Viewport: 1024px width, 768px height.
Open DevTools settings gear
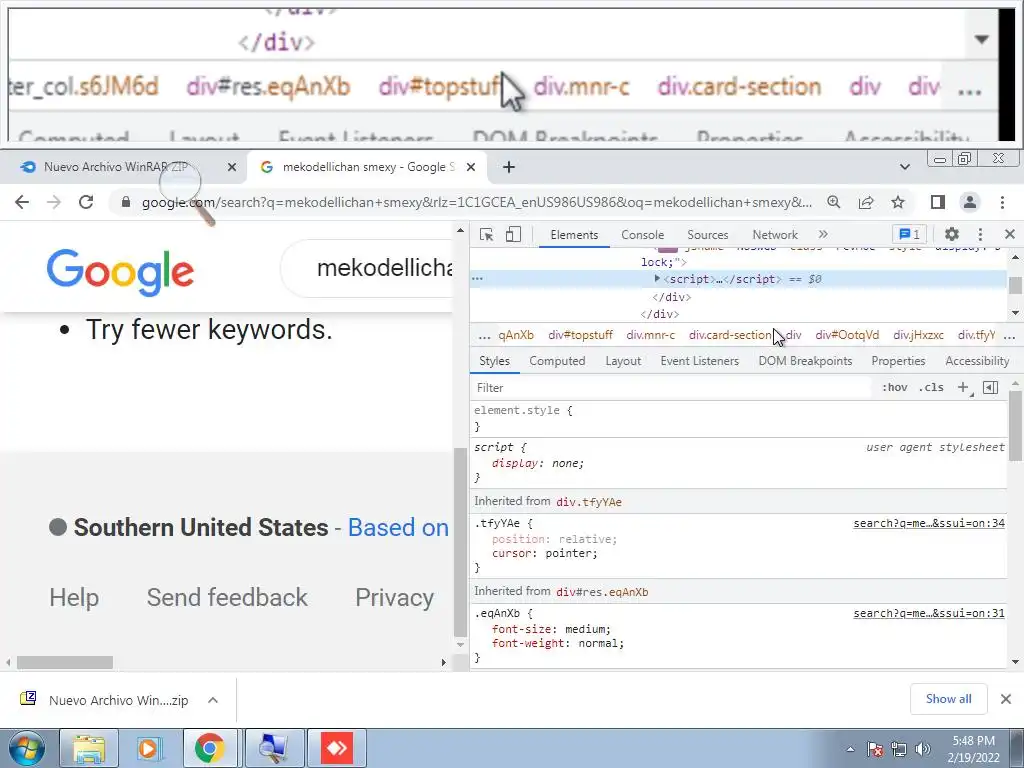[952, 234]
